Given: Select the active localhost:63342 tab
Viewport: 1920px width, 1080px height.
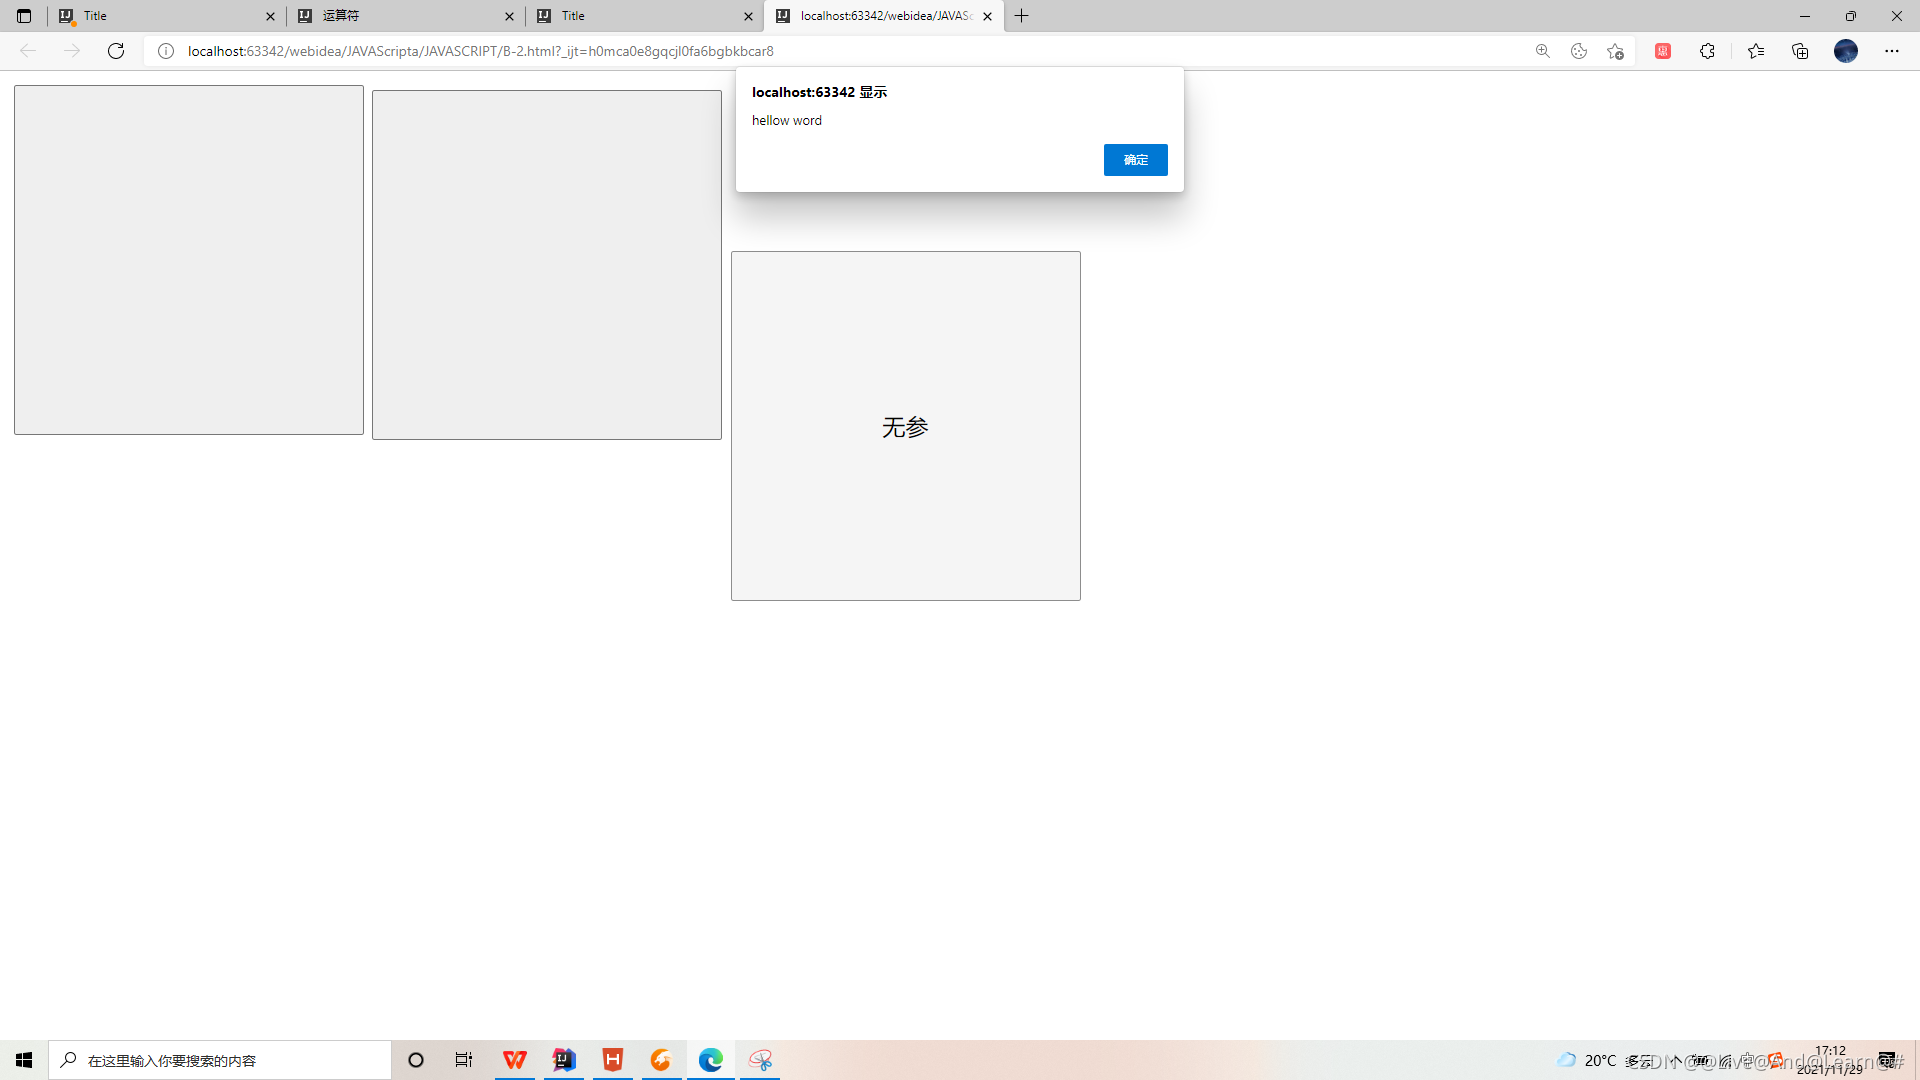Looking at the screenshot, I should coord(882,16).
